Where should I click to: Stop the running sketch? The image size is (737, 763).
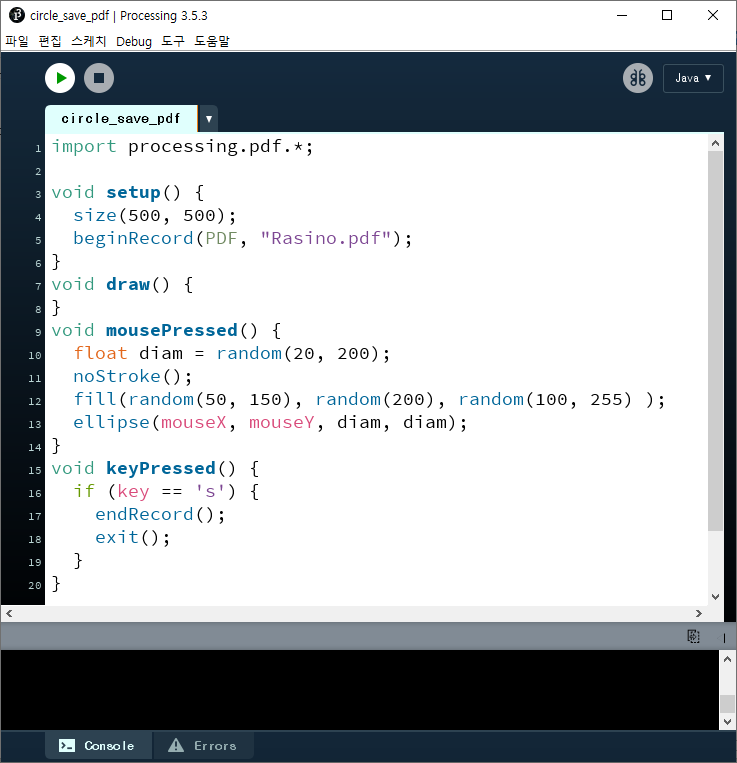[99, 78]
